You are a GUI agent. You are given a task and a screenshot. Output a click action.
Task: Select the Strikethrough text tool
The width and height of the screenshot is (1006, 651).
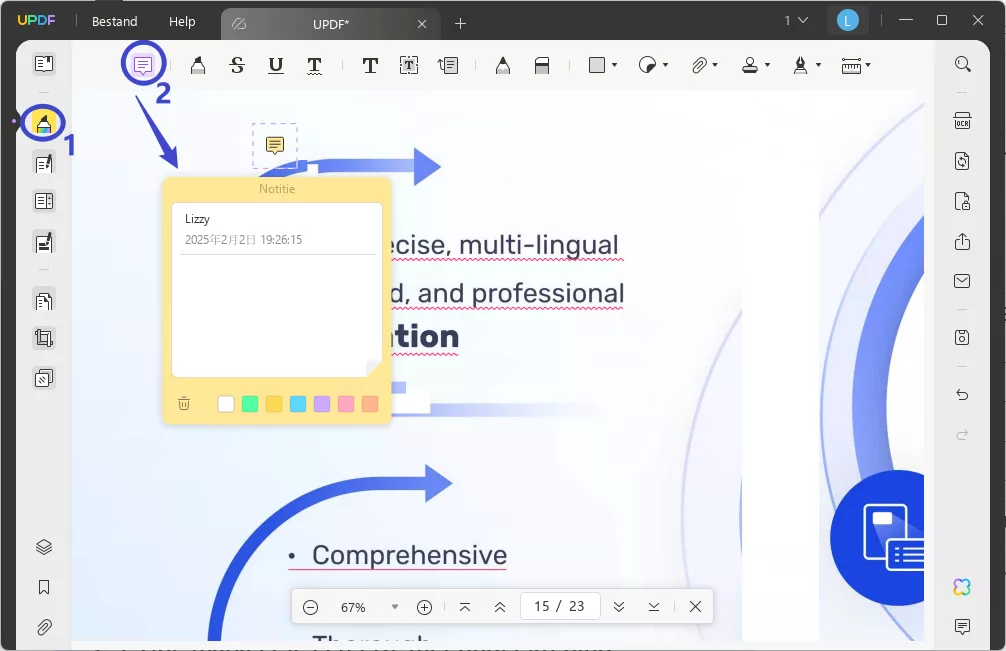[x=237, y=65]
